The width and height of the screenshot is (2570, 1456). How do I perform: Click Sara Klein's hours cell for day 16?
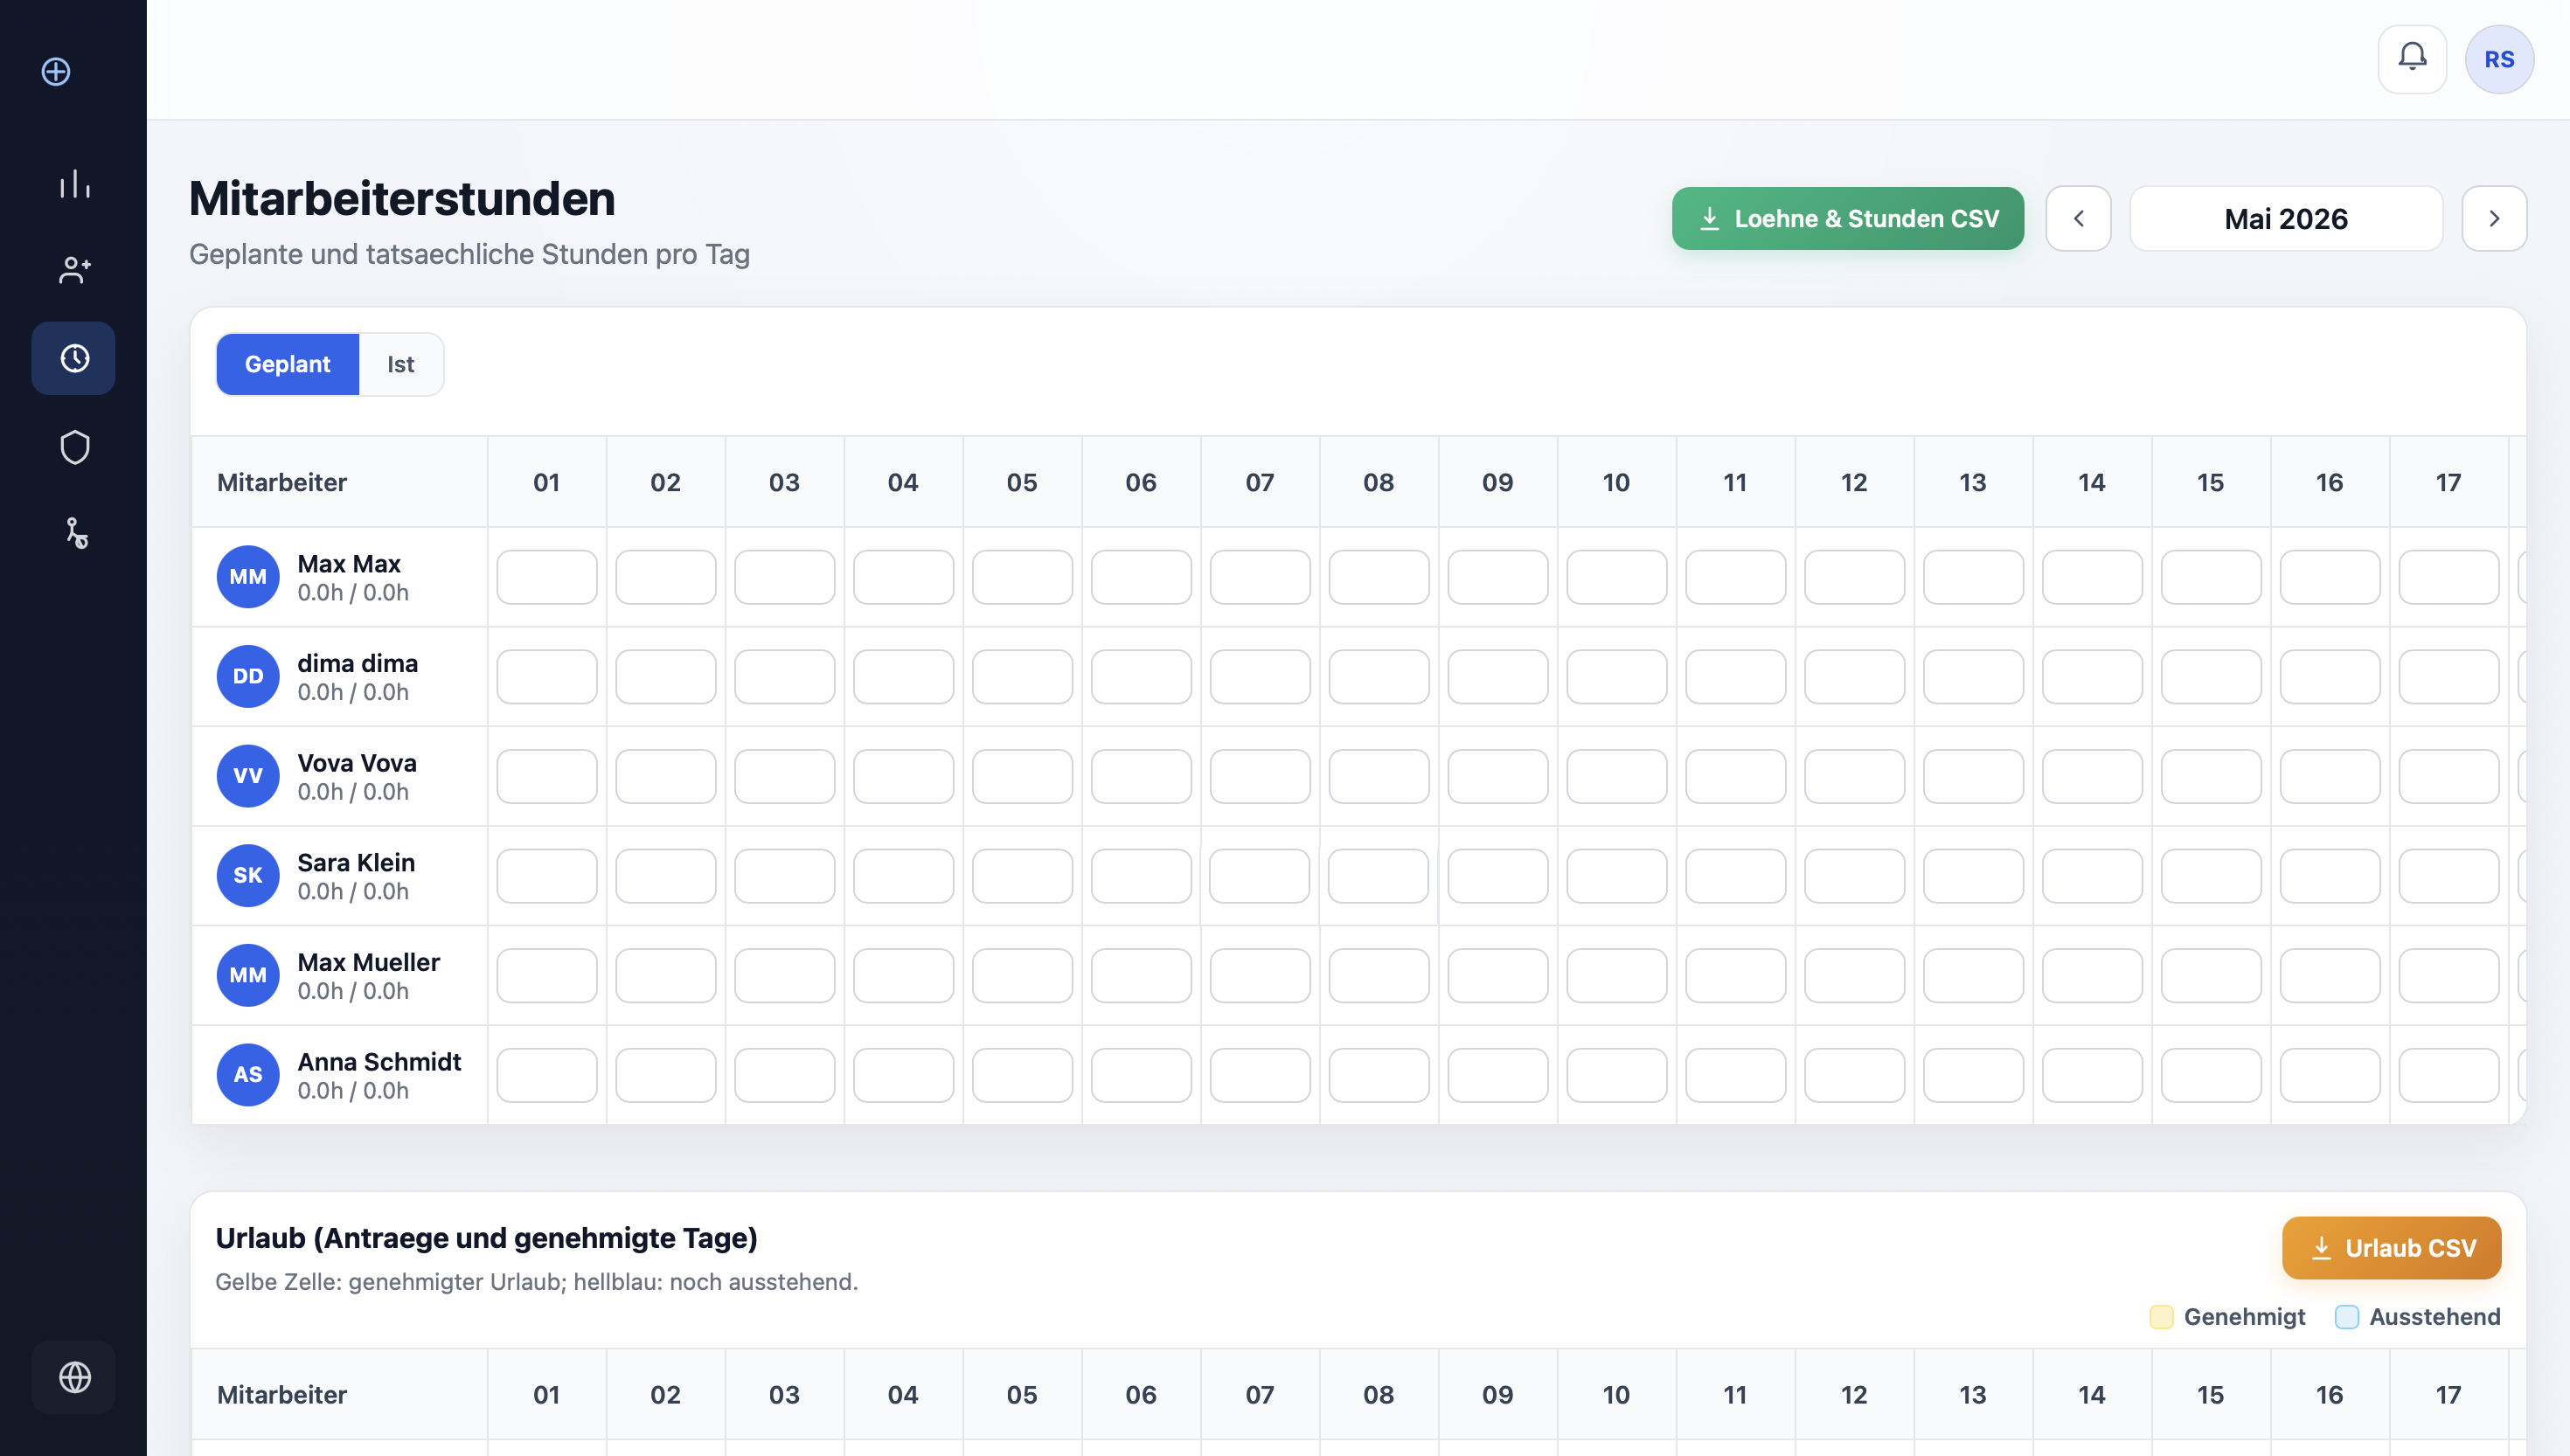(2329, 876)
